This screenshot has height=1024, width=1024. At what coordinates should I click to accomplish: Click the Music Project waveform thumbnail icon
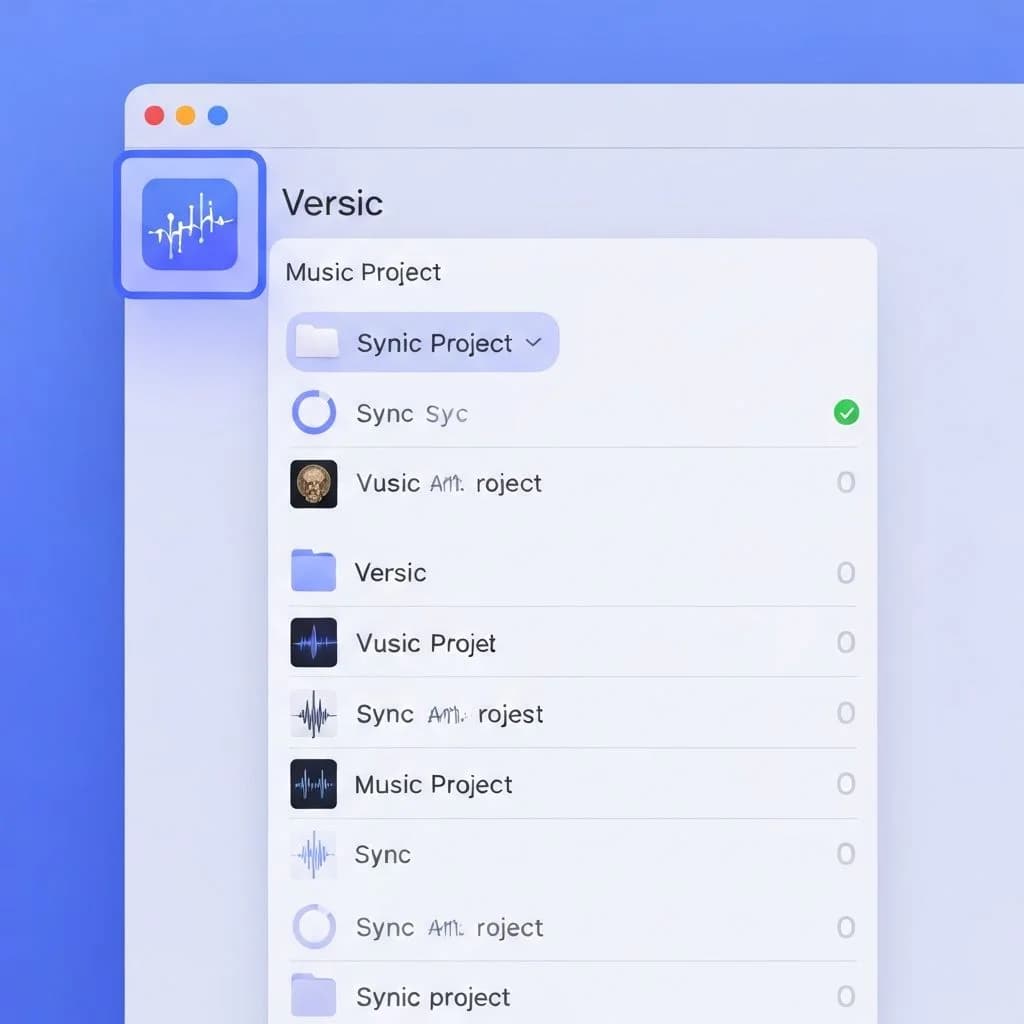pos(314,784)
